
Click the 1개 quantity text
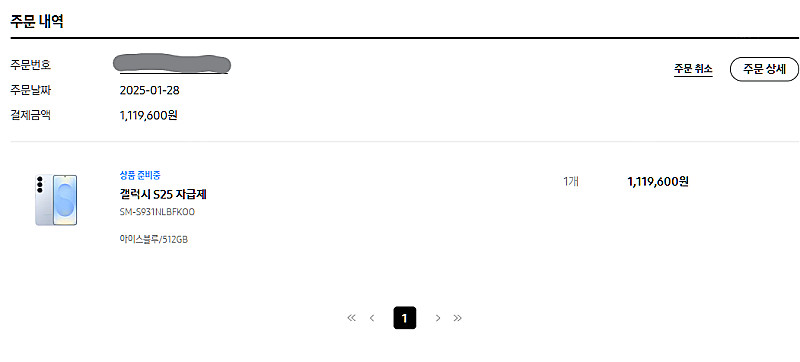click(x=571, y=182)
